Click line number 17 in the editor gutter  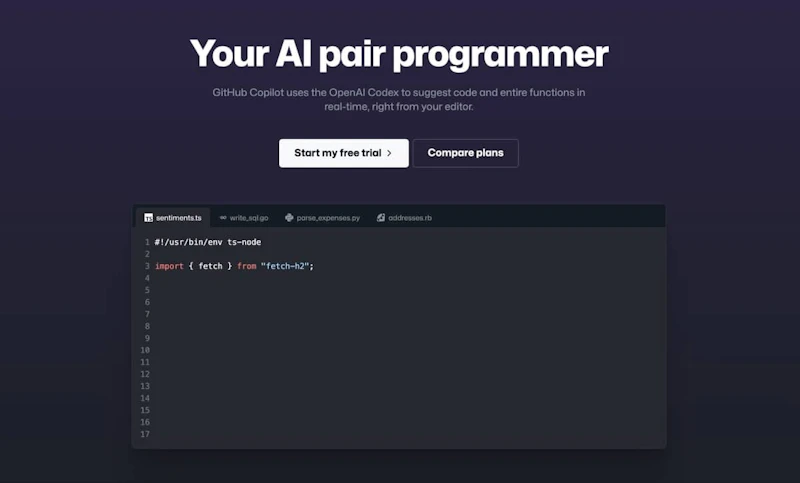coord(145,434)
